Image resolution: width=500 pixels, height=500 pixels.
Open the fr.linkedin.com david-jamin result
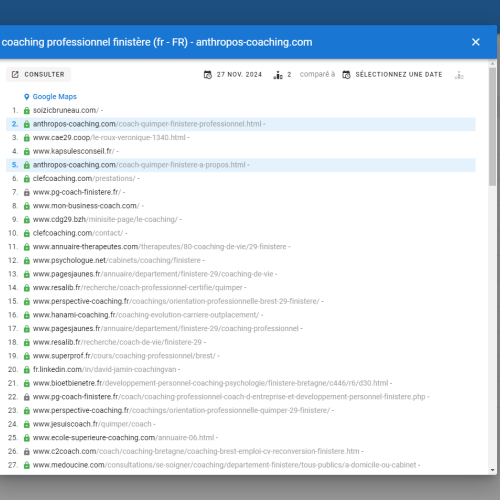click(x=105, y=370)
